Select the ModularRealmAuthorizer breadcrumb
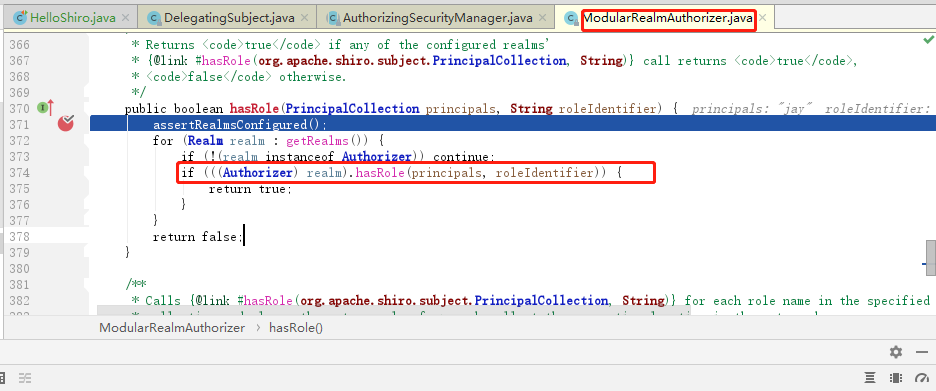 coord(172,328)
